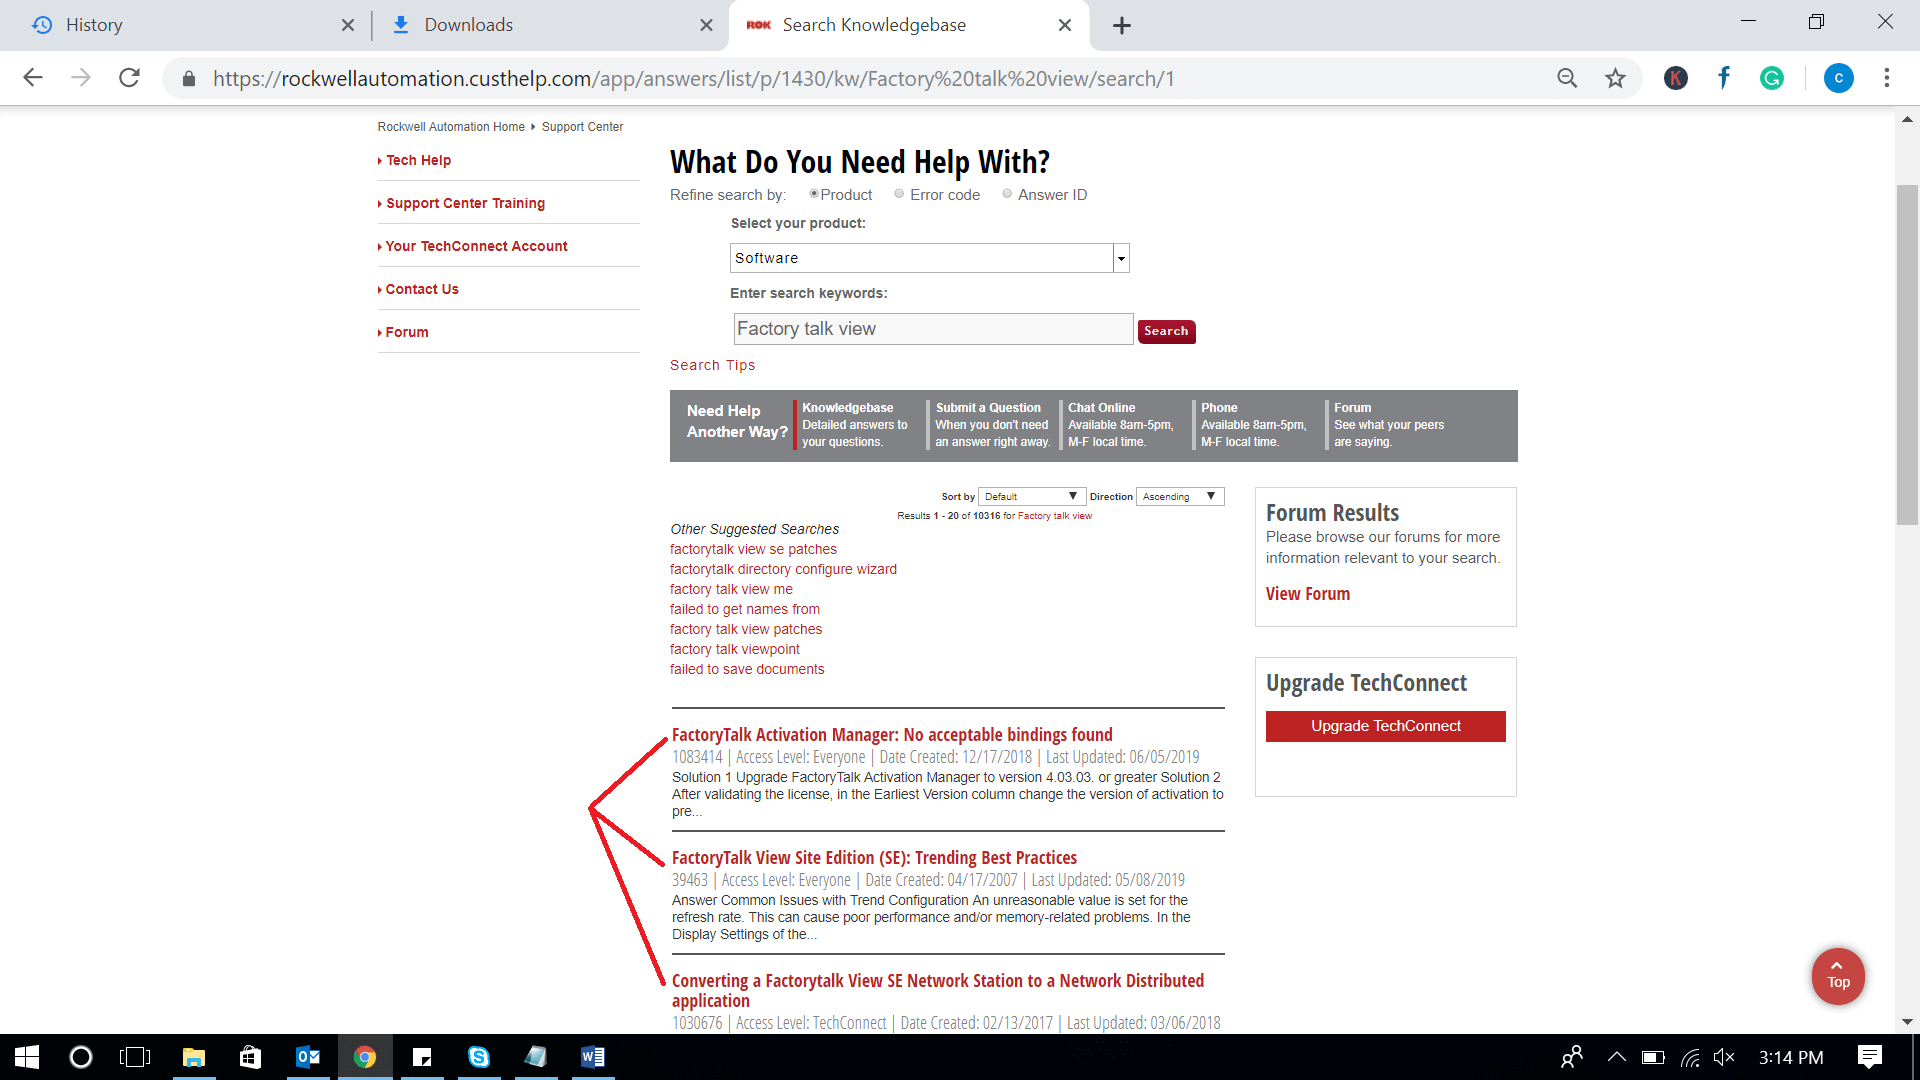Click the zoom magnifier icon in address bar
This screenshot has height=1080, width=1920.
(x=1567, y=78)
